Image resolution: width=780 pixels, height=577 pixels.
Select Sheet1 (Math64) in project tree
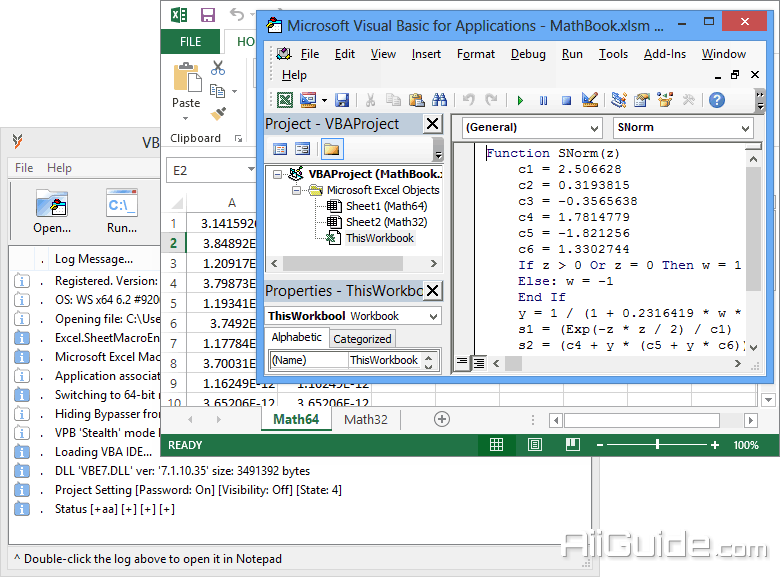[x=386, y=206]
